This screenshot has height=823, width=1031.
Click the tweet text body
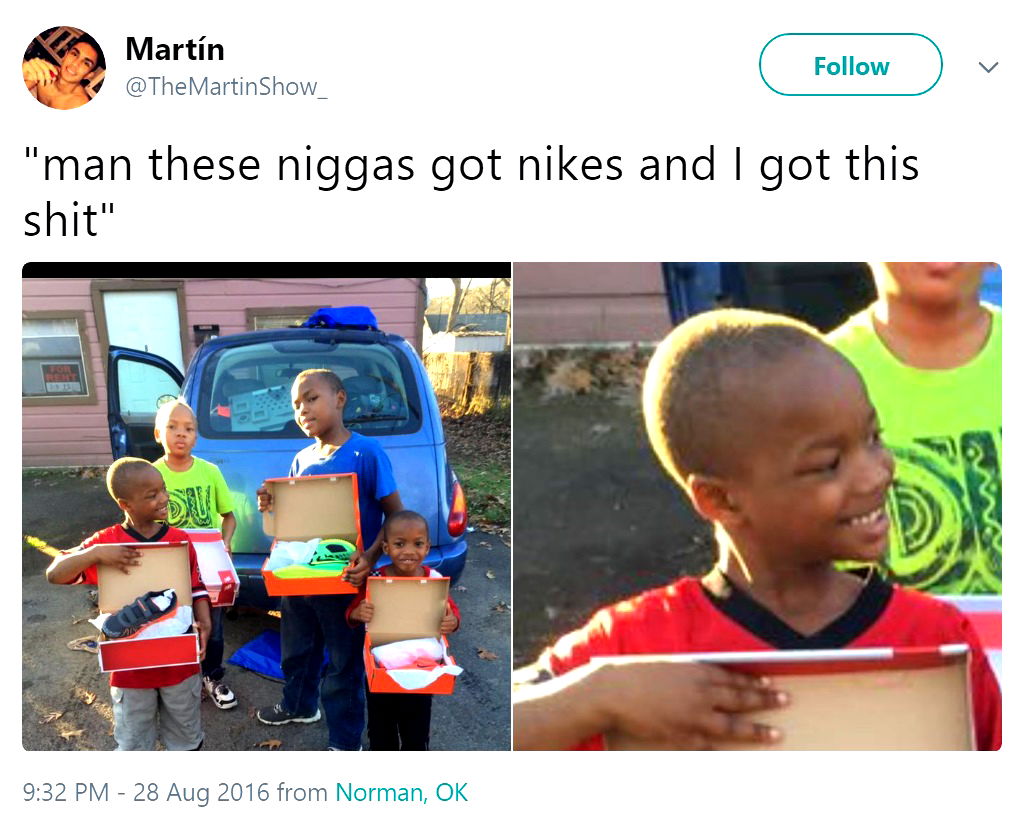(471, 191)
